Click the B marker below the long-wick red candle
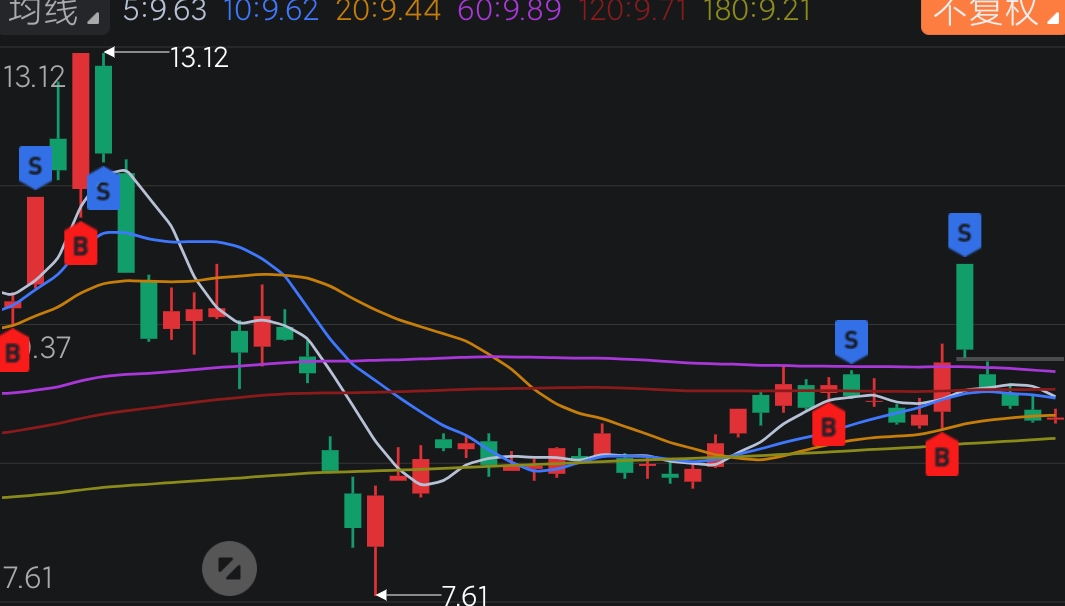 click(942, 454)
